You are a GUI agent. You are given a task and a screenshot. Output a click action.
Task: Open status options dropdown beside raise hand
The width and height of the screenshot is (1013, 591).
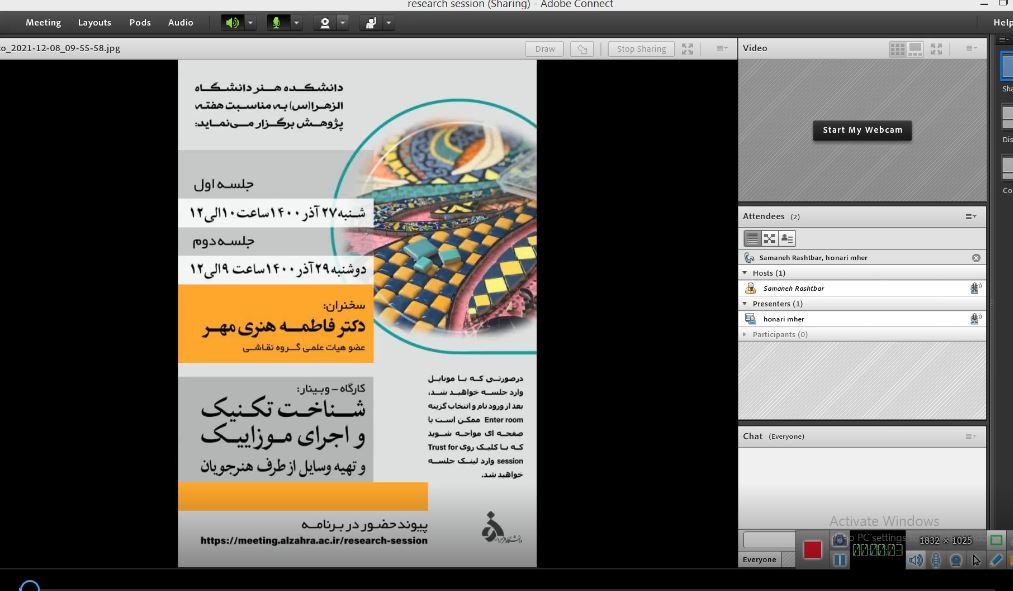[389, 23]
